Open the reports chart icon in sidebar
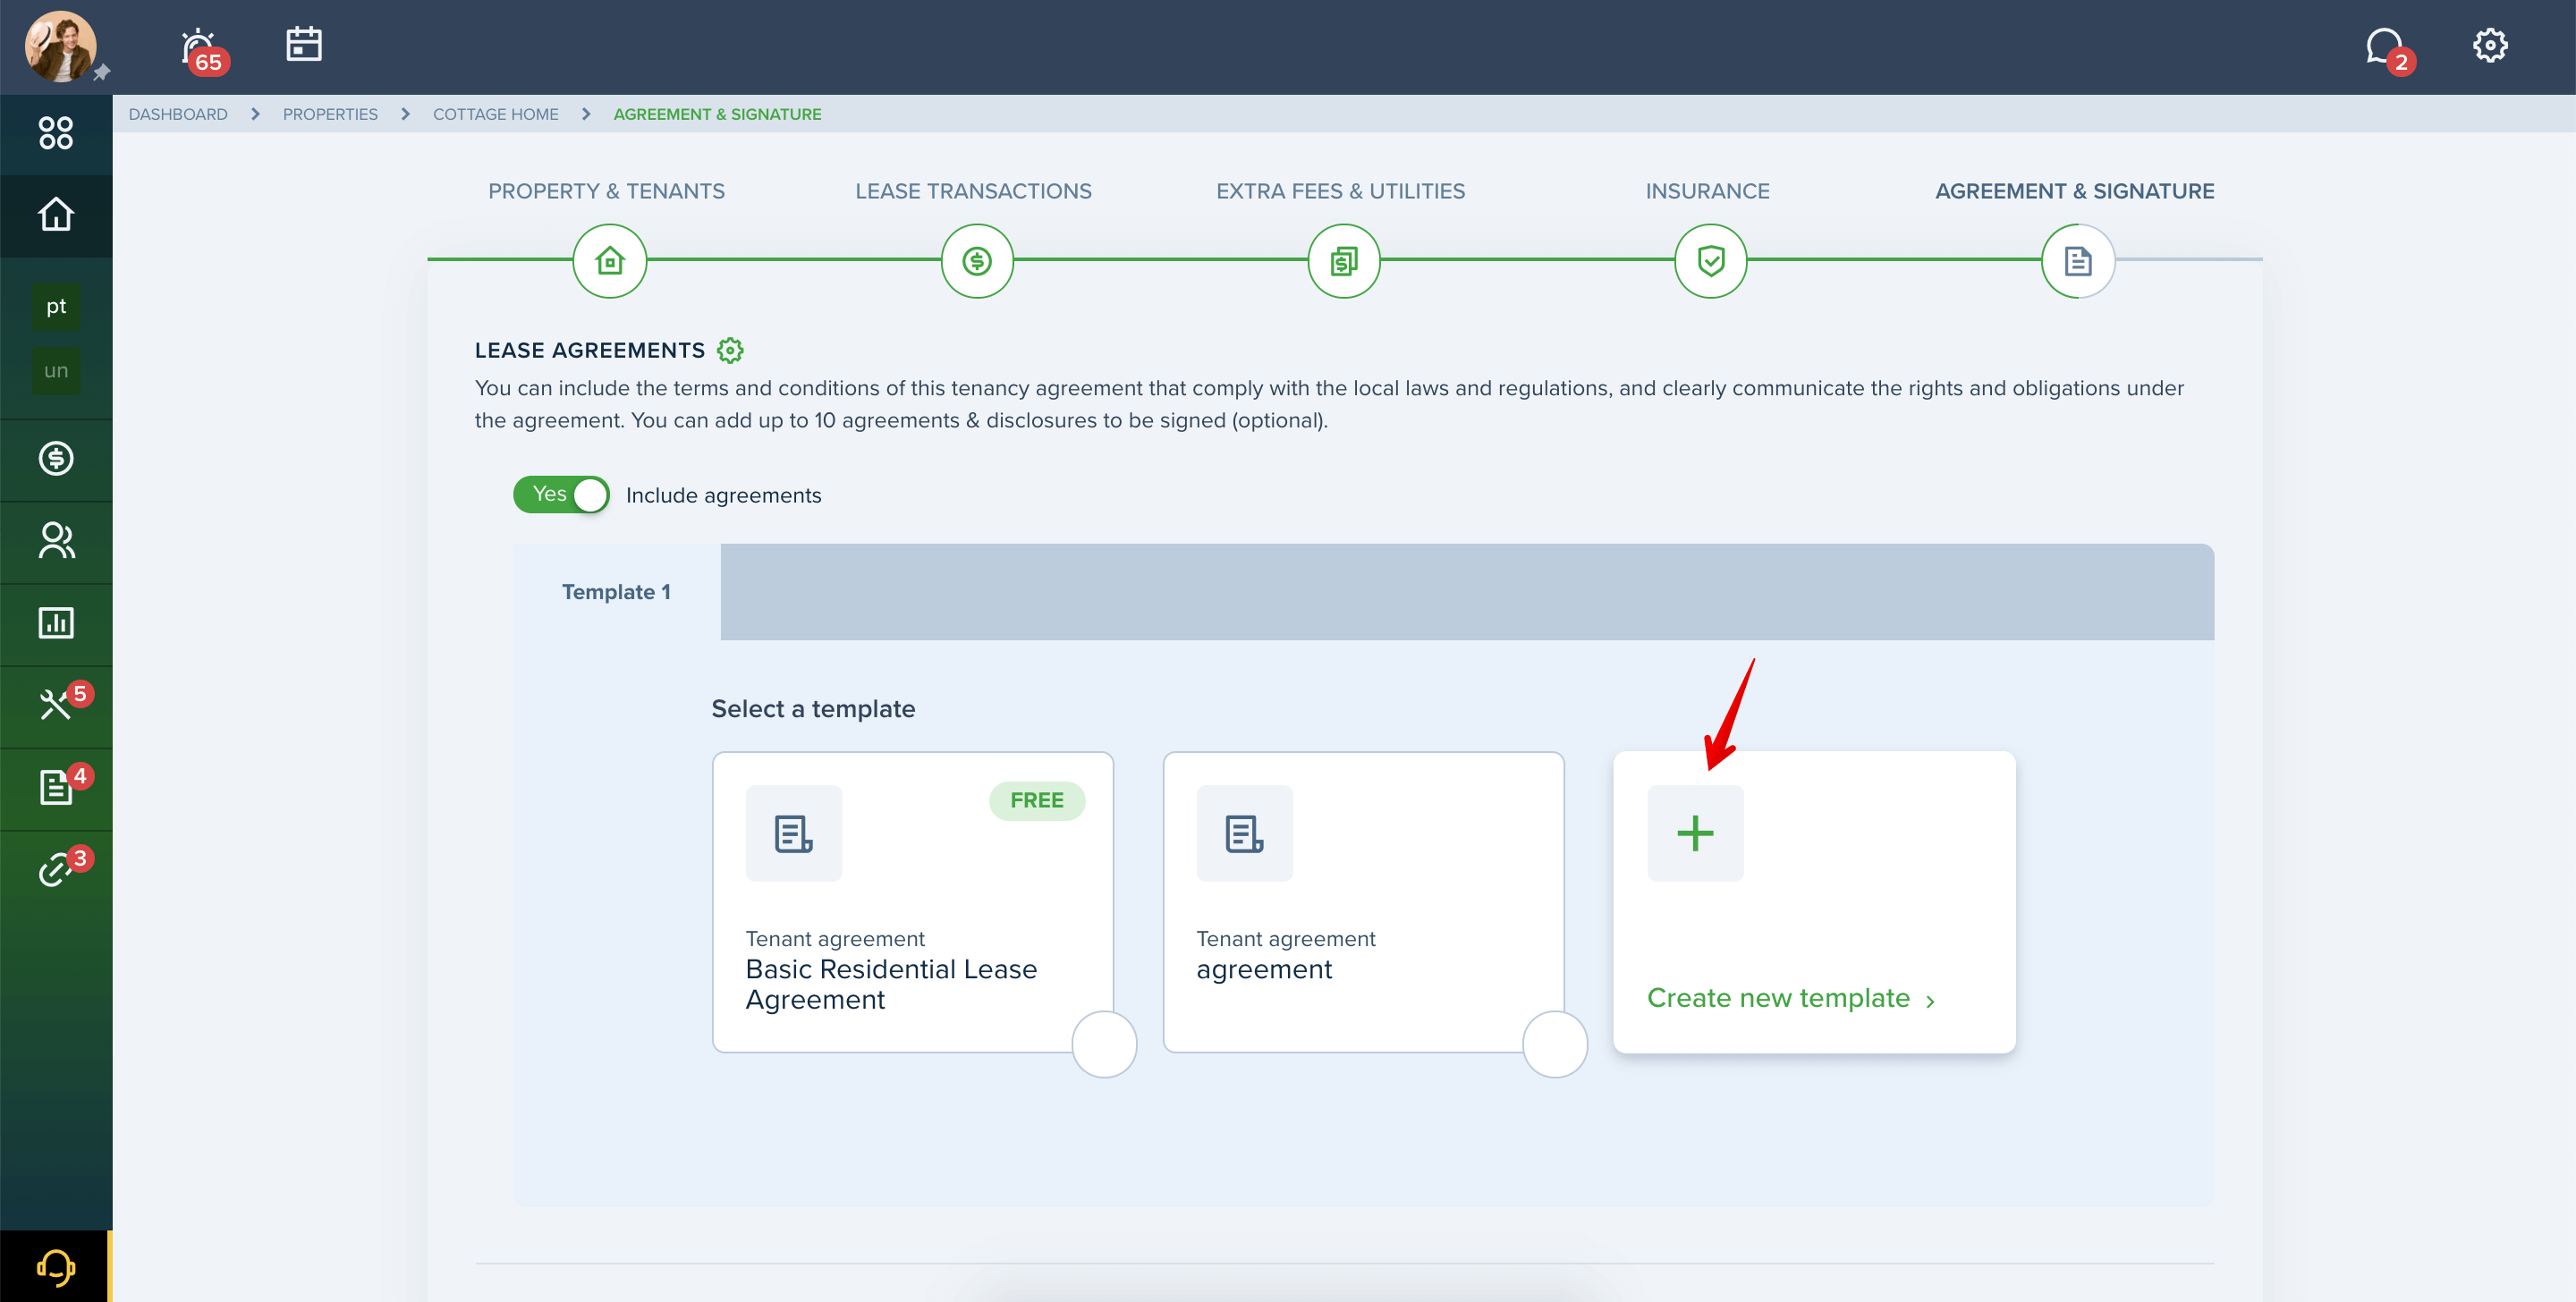This screenshot has height=1302, width=2576. 56,622
